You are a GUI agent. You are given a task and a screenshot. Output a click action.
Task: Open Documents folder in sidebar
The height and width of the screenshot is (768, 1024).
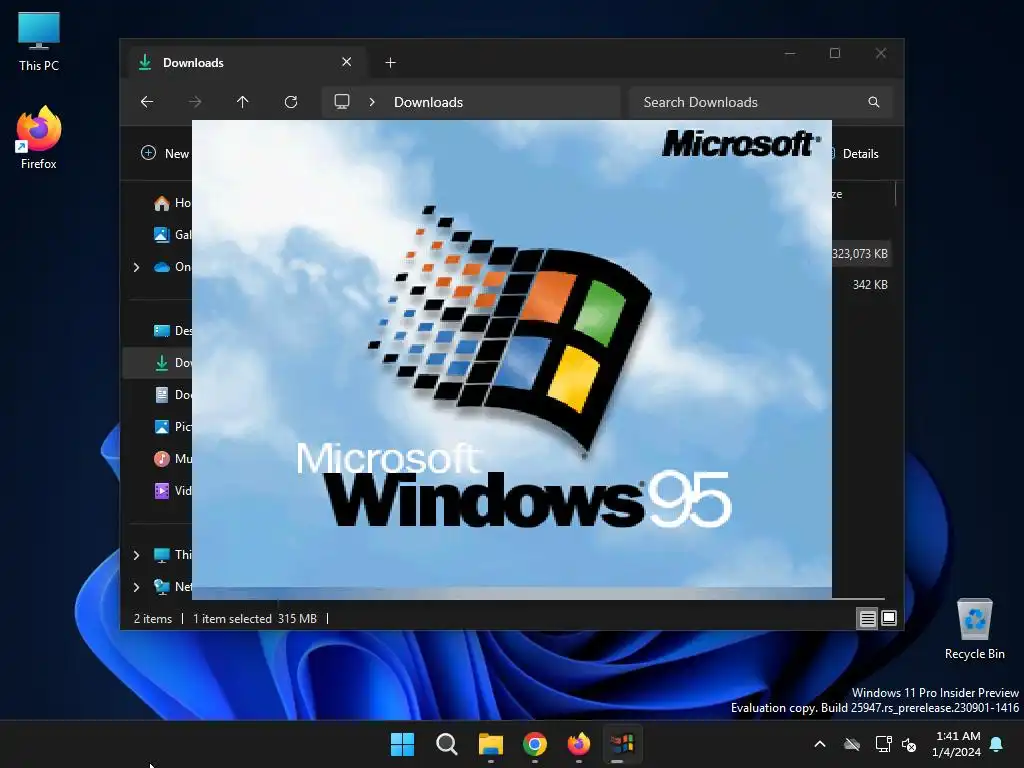click(x=172, y=394)
